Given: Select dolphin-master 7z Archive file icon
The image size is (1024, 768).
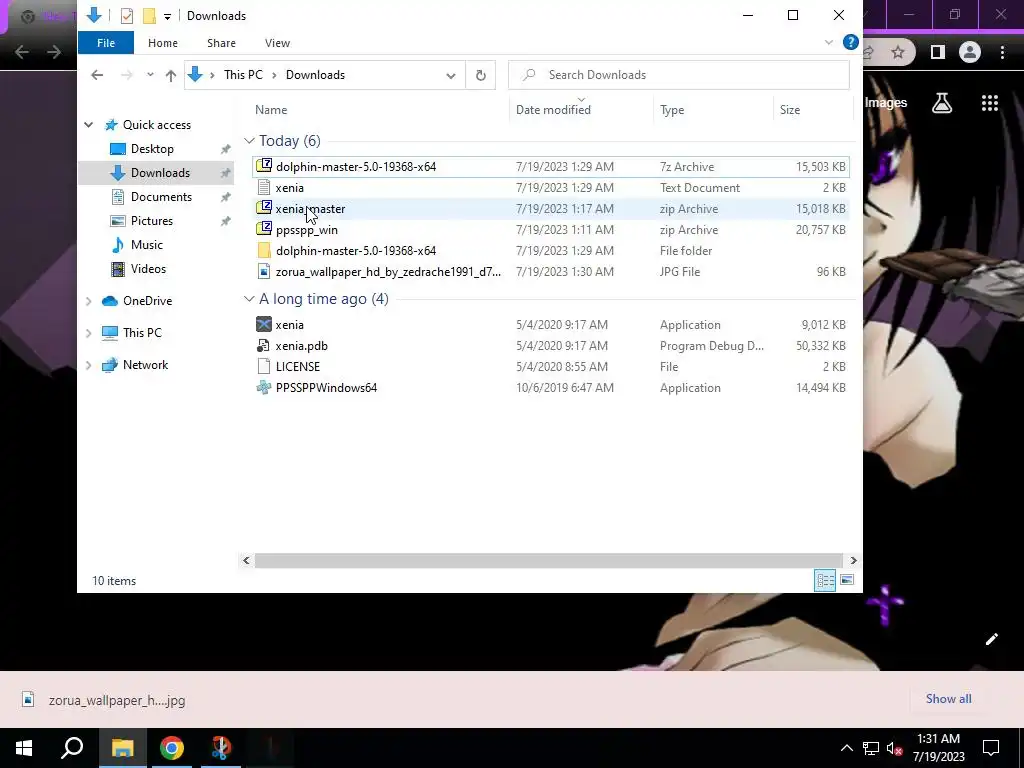Looking at the screenshot, I should pos(264,166).
